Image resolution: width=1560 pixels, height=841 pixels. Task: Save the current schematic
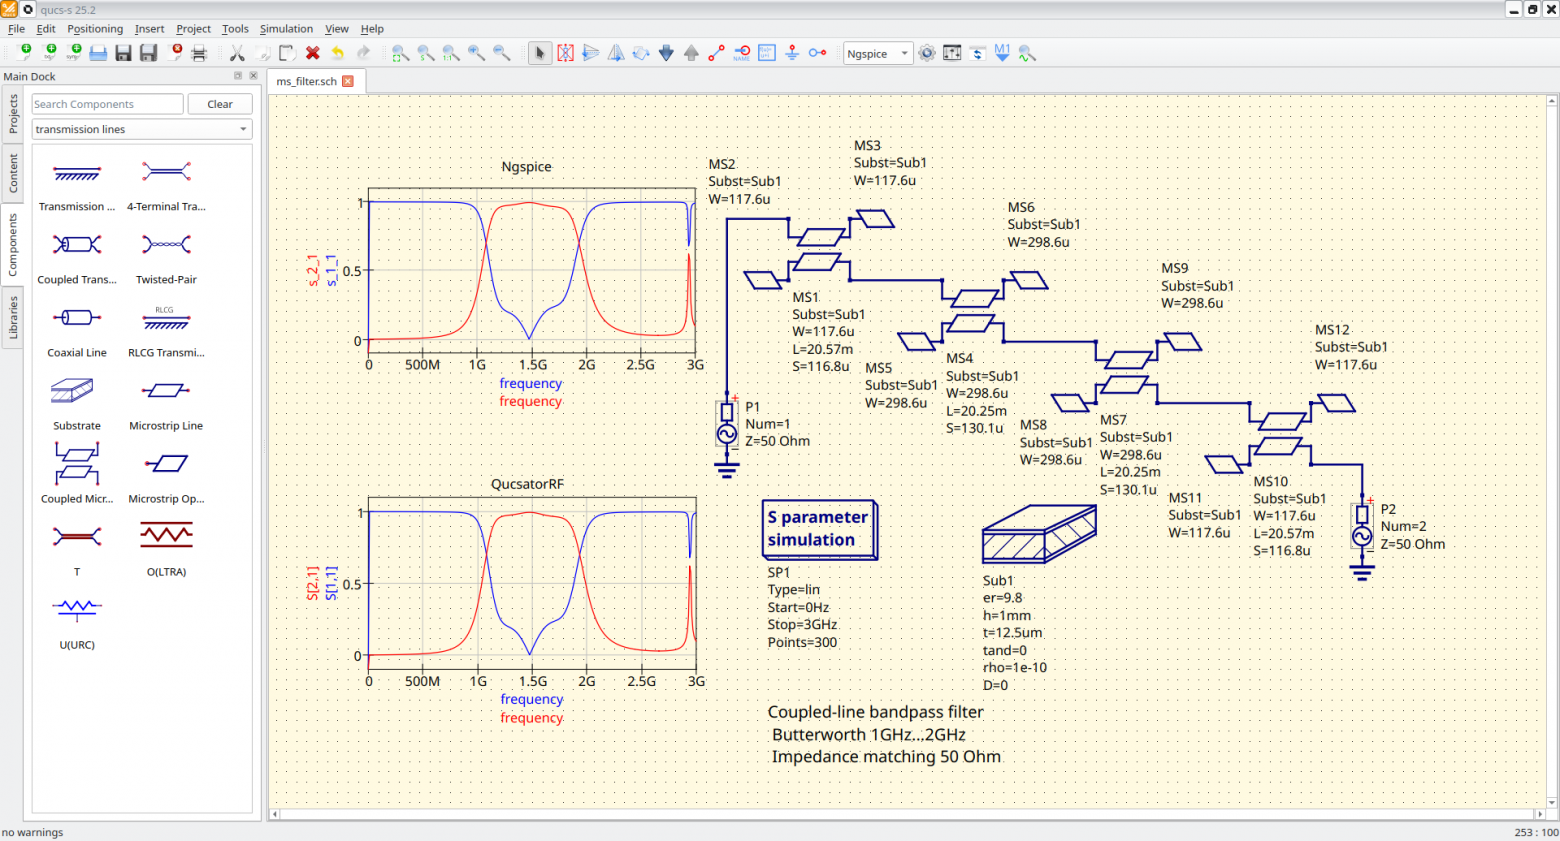(123, 53)
